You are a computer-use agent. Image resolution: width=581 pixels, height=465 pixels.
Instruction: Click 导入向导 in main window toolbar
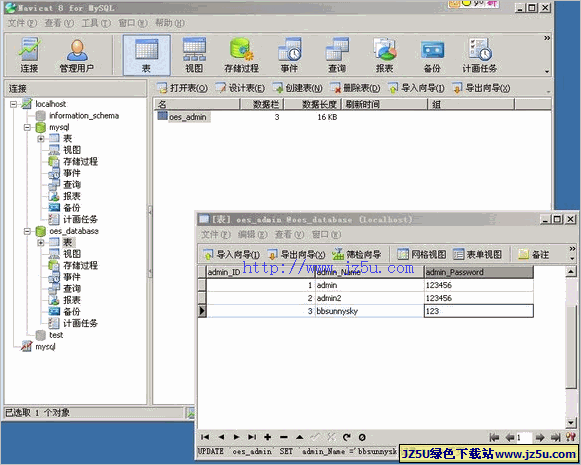(416, 88)
